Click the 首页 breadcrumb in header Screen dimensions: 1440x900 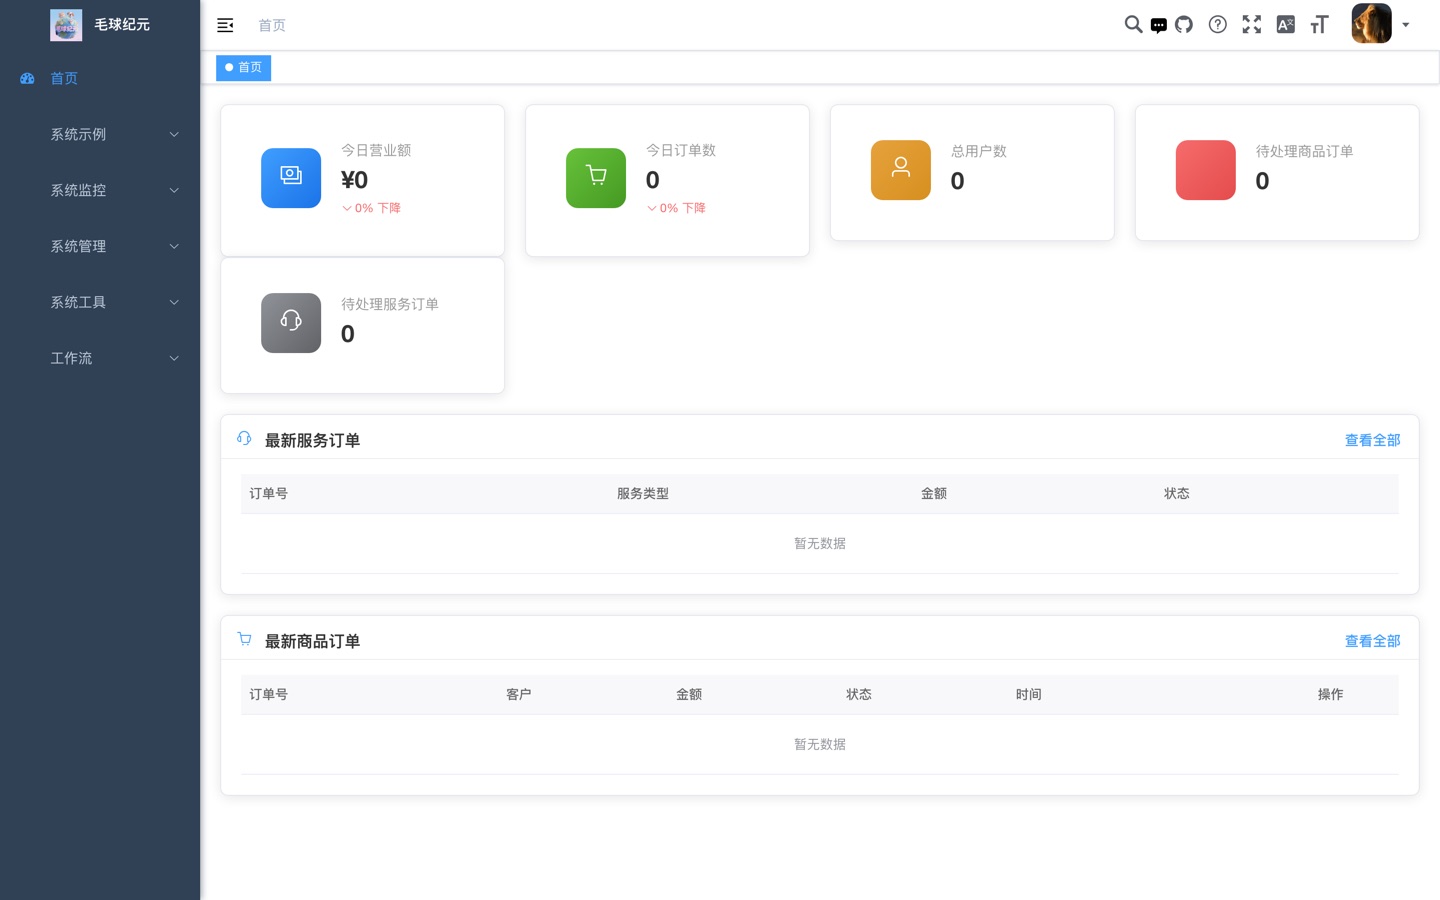[272, 25]
